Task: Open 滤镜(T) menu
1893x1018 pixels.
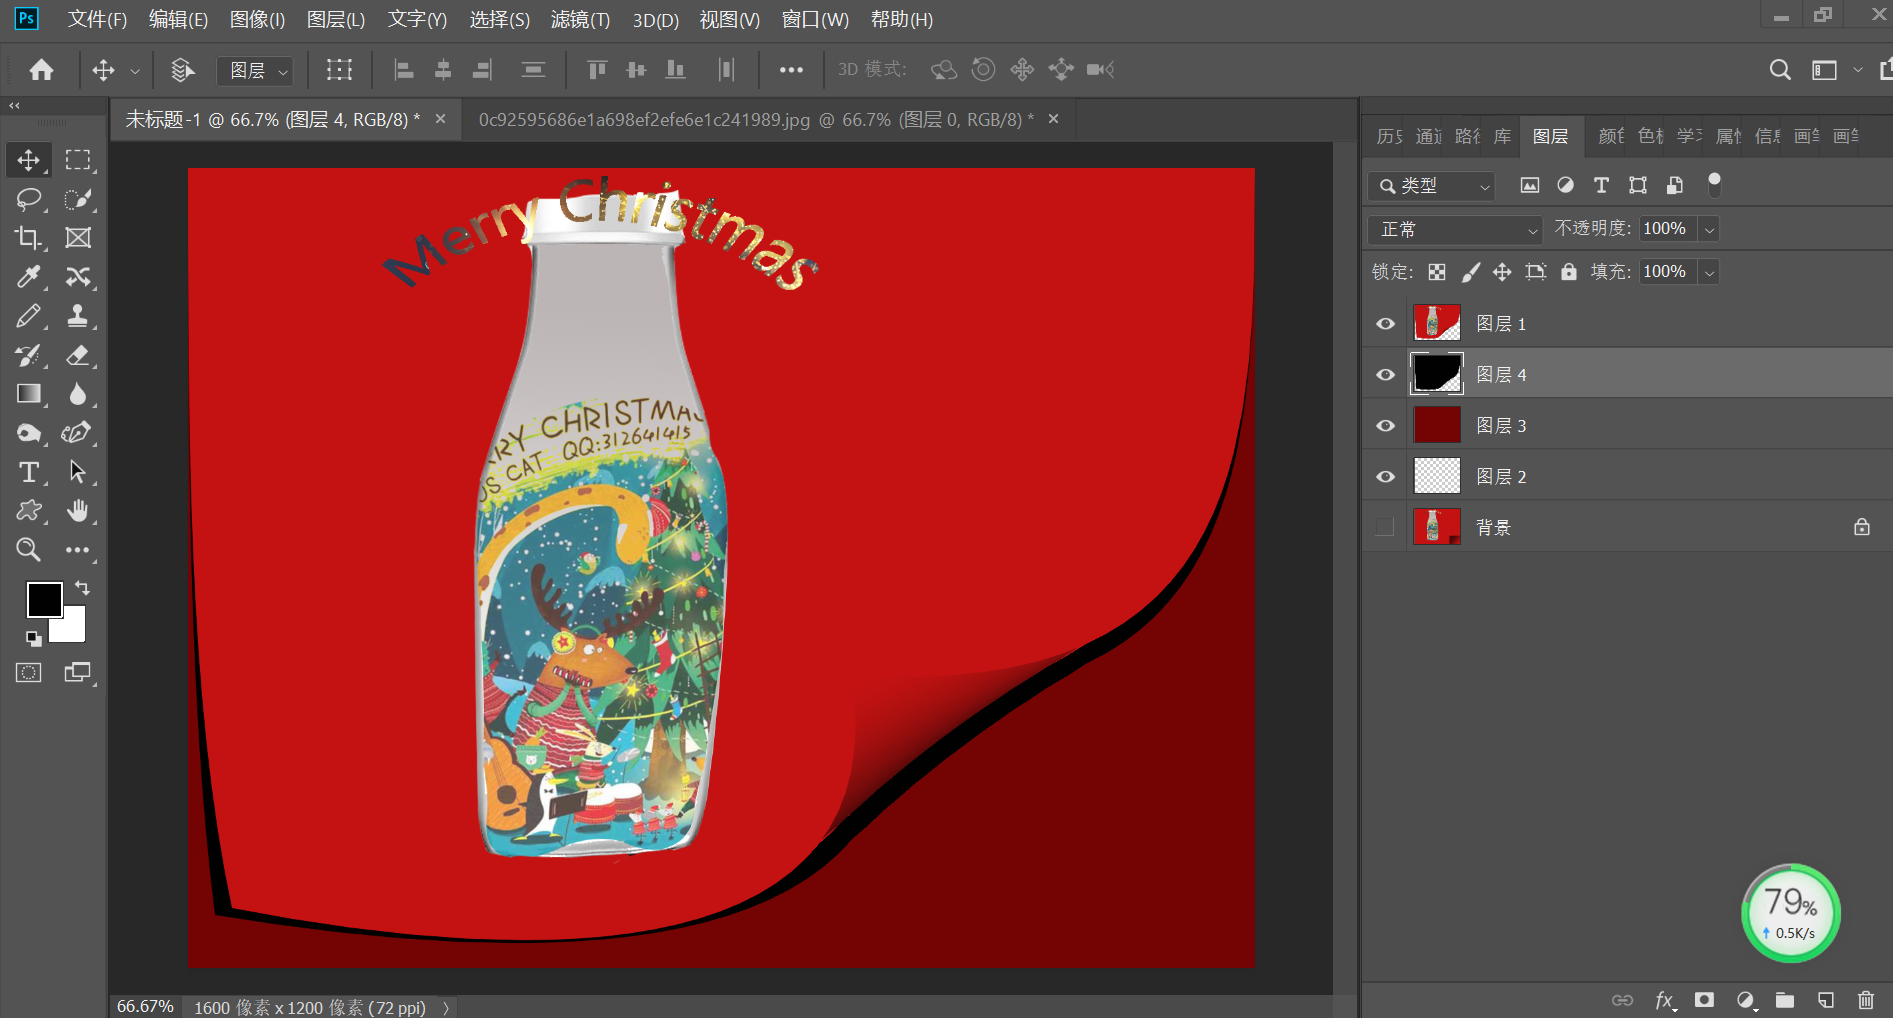Action: point(580,20)
